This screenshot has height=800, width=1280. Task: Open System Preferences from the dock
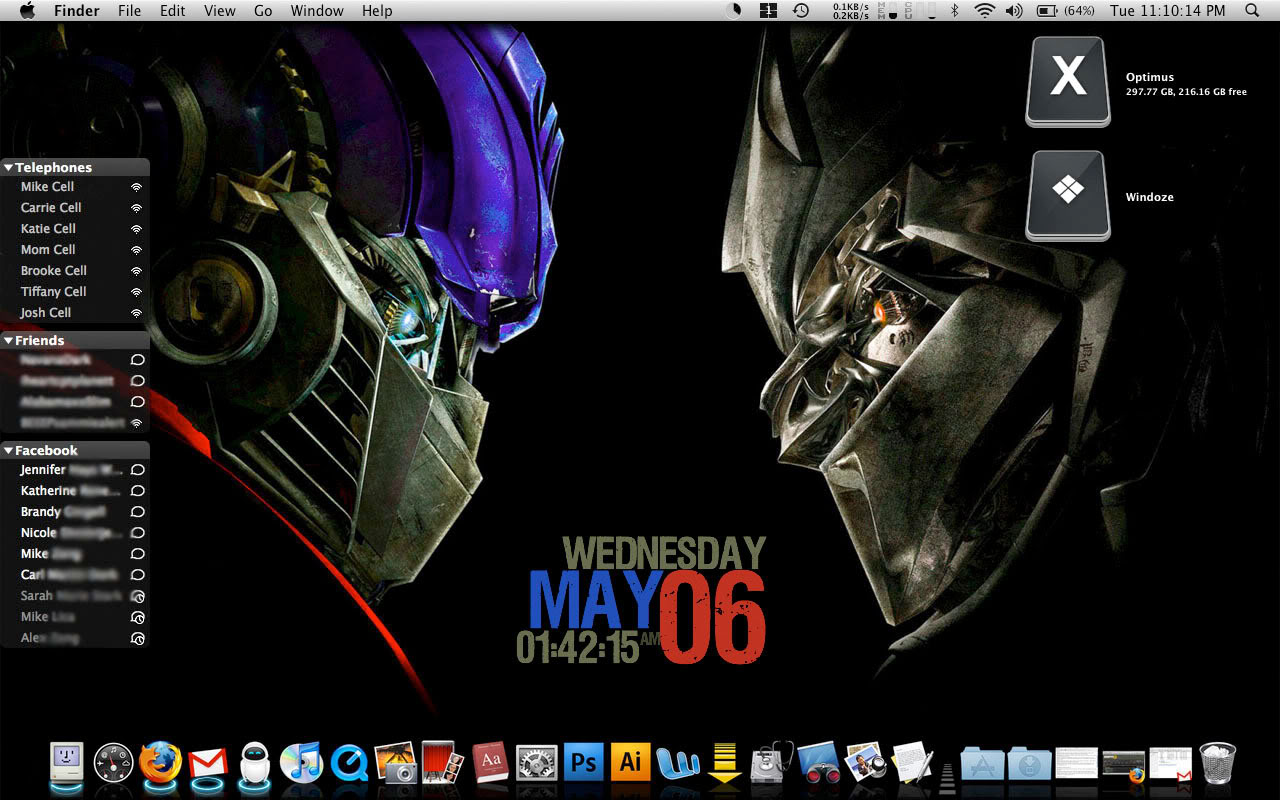[536, 763]
